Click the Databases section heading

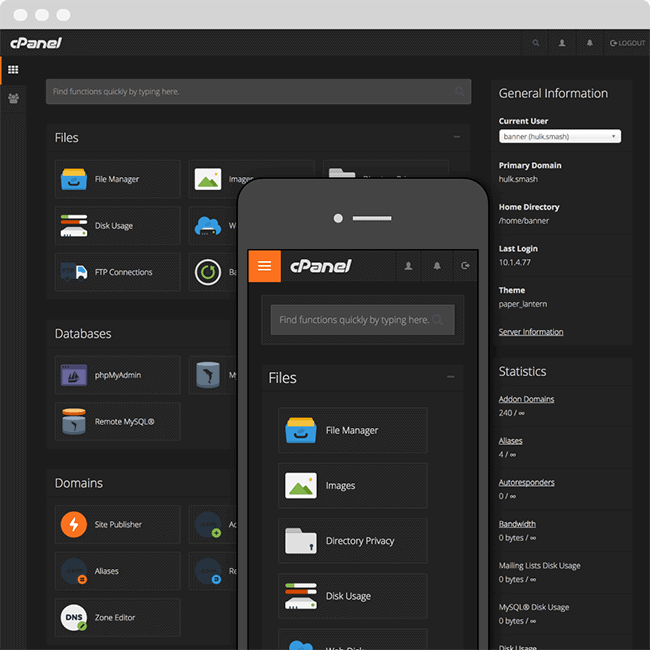click(x=83, y=333)
